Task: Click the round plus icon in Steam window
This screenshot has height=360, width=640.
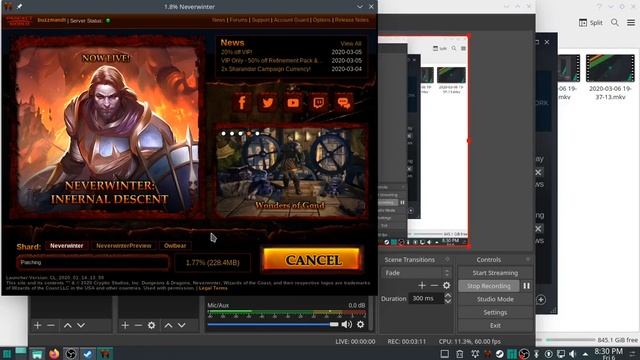Action: (x=541, y=300)
